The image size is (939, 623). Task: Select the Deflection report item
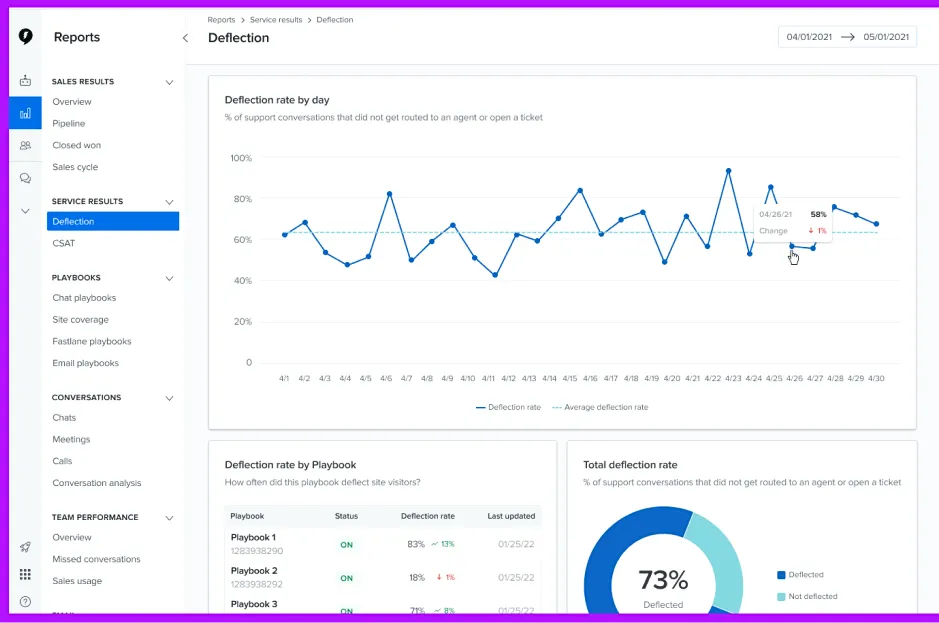tap(113, 221)
